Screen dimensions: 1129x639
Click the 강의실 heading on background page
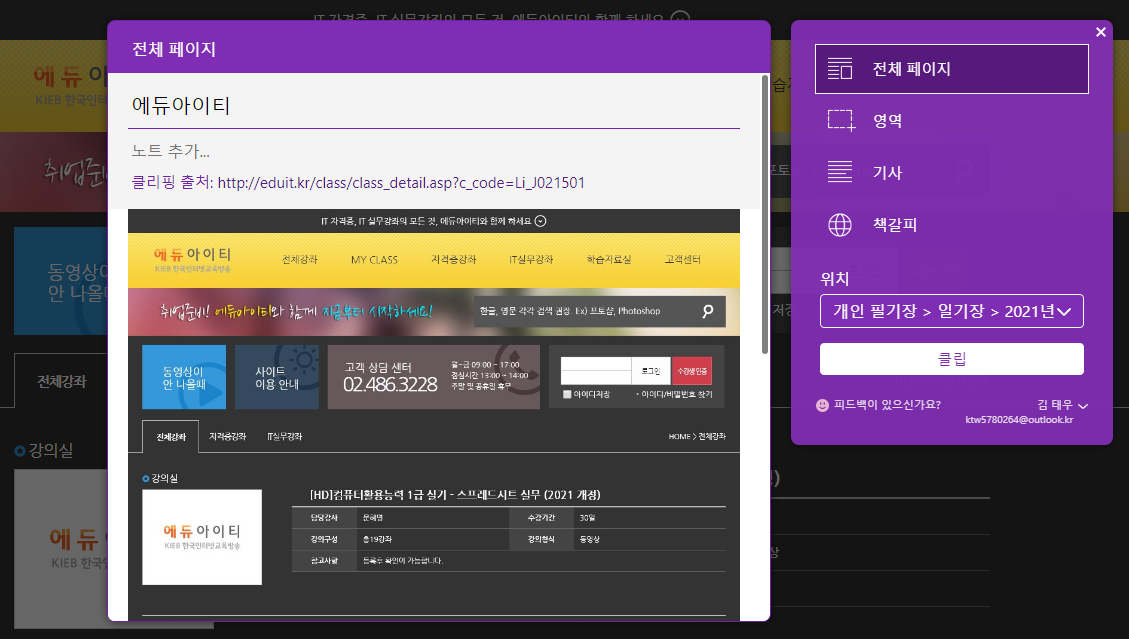(x=50, y=451)
